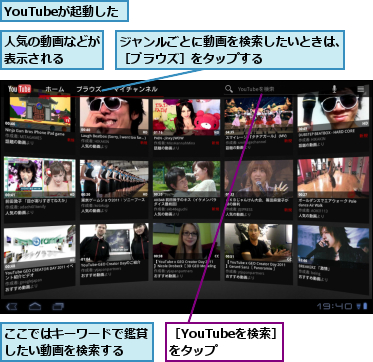
Task: Open the DUBSTEP BEATBOX - HARD CORE video
Action: (334, 113)
